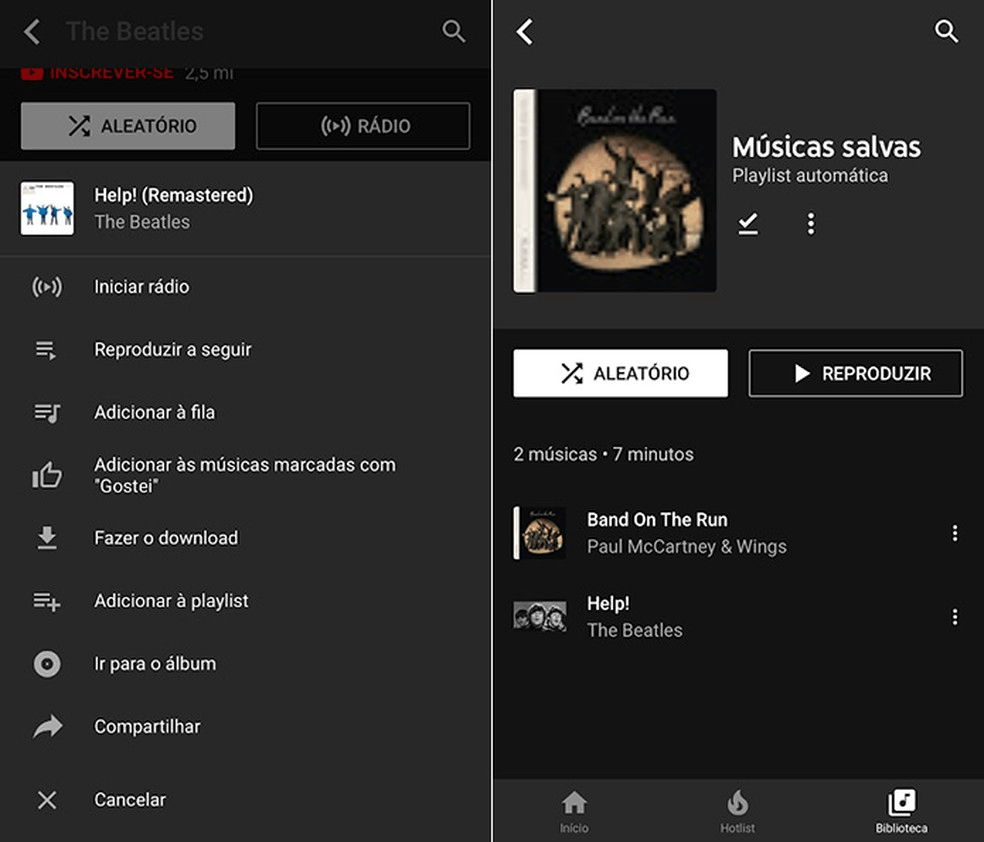Open the Band On The Run album thumbnail
Image resolution: width=984 pixels, height=842 pixels.
click(540, 533)
